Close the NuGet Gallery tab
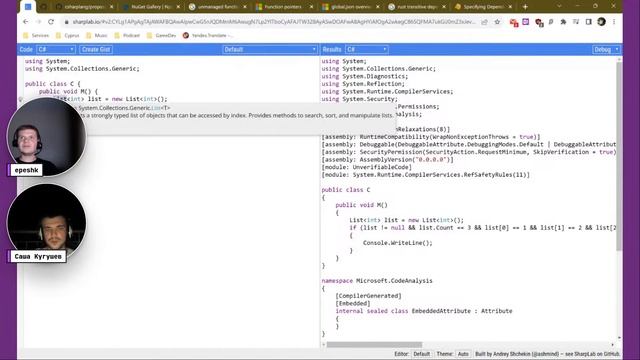640x360 pixels. 178,7
